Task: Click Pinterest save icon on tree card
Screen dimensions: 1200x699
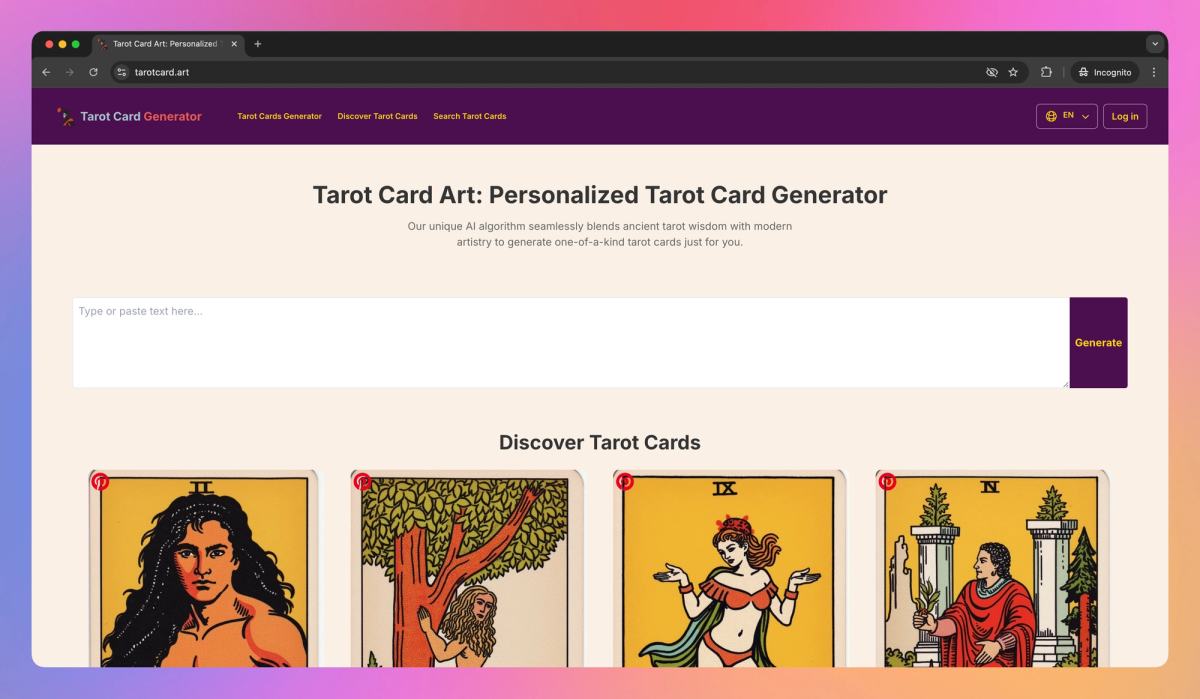Action: point(362,482)
